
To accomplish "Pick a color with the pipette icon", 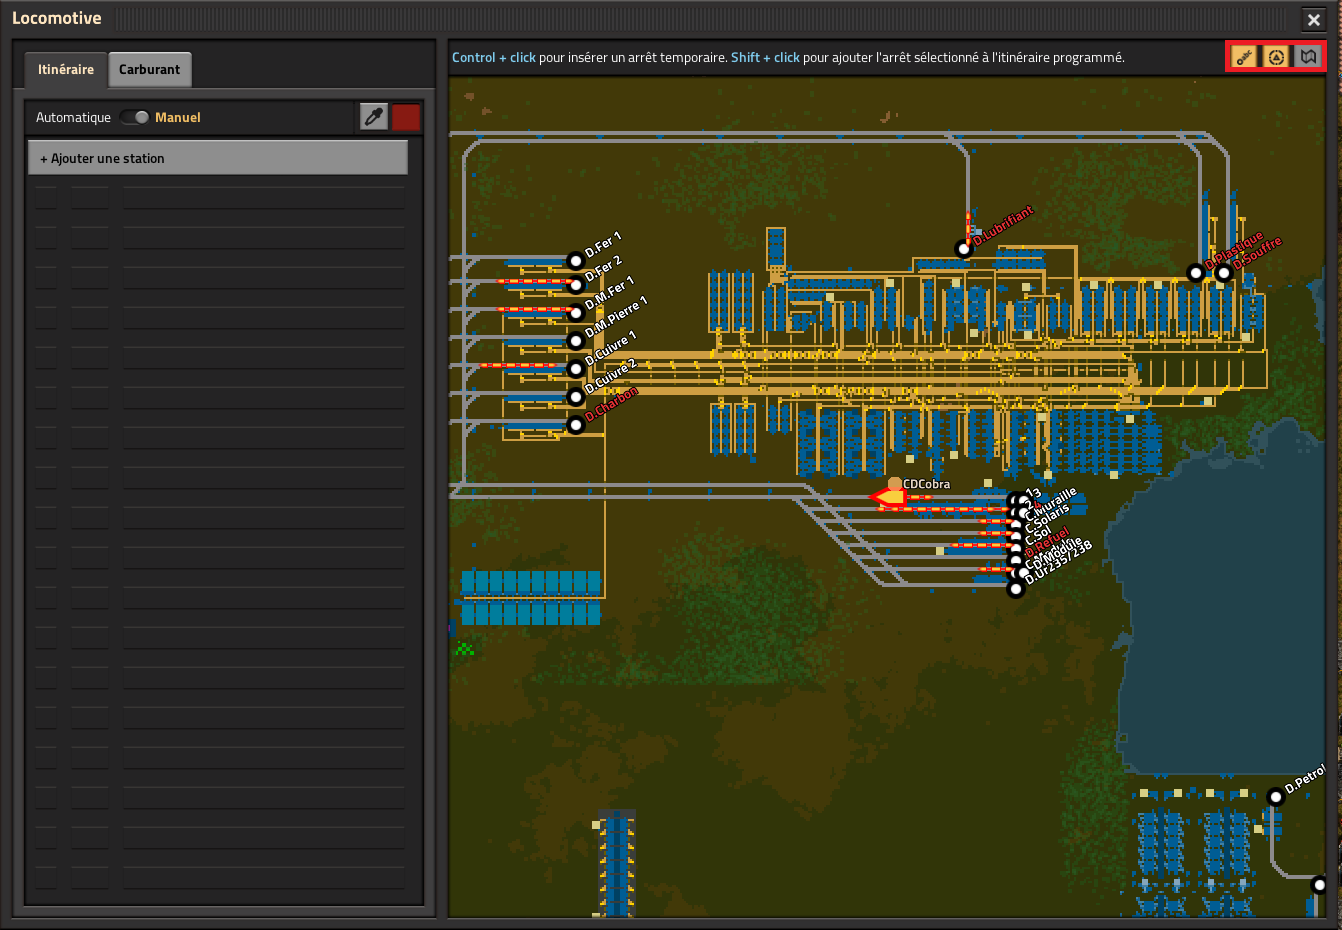I will point(374,117).
